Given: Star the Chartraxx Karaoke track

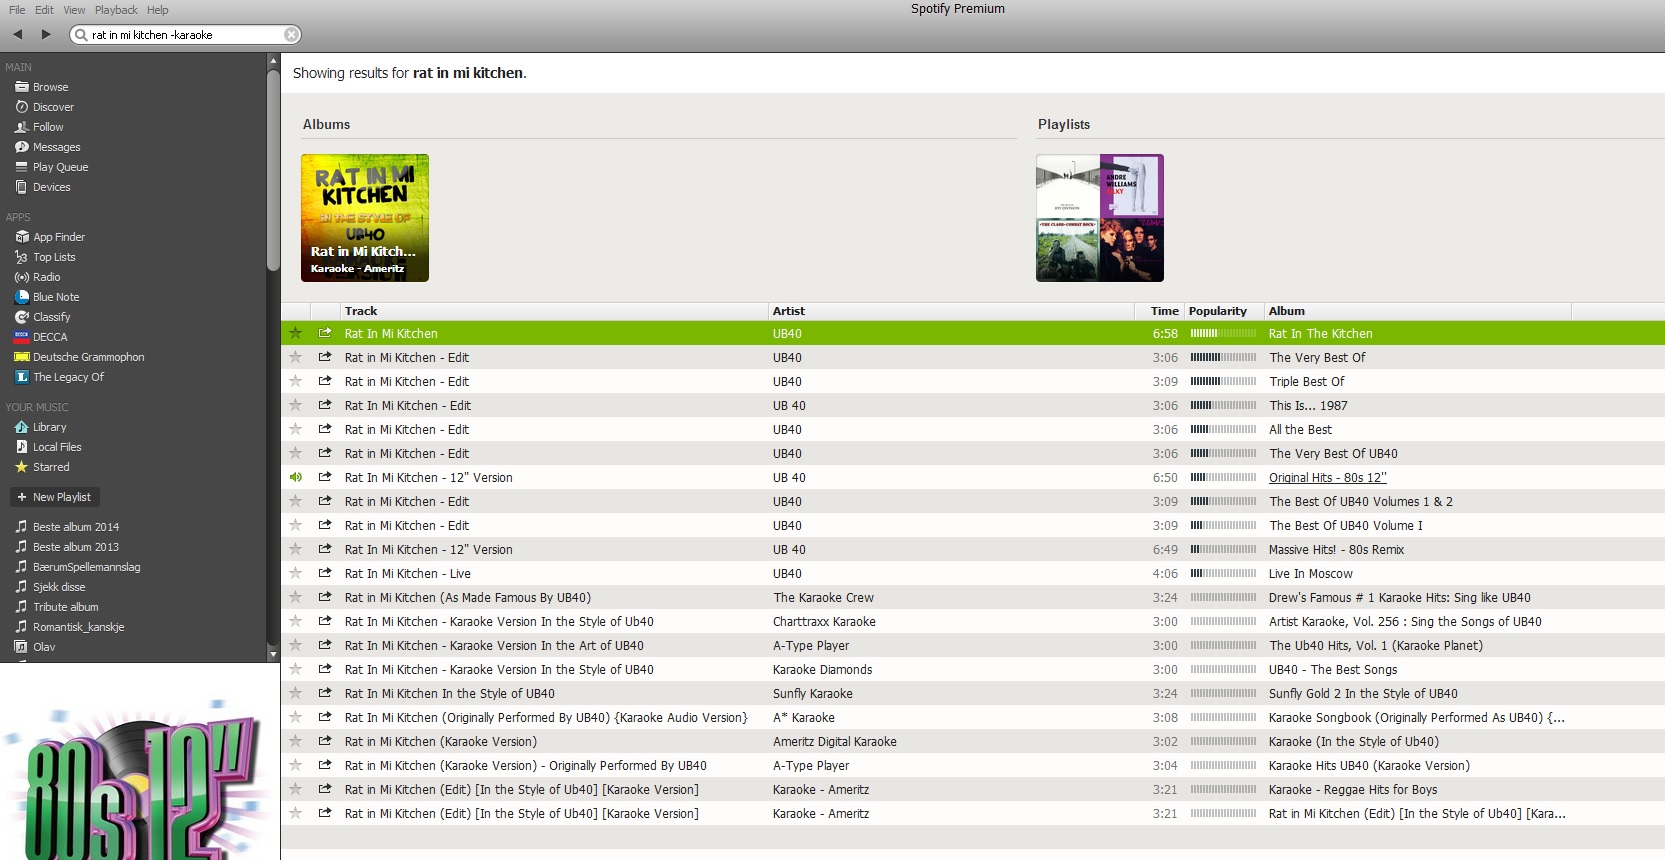Looking at the screenshot, I should [295, 621].
